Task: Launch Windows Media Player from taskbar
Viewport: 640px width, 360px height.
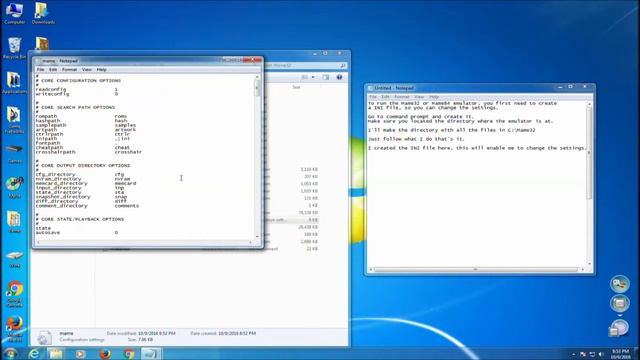Action: pos(80,354)
